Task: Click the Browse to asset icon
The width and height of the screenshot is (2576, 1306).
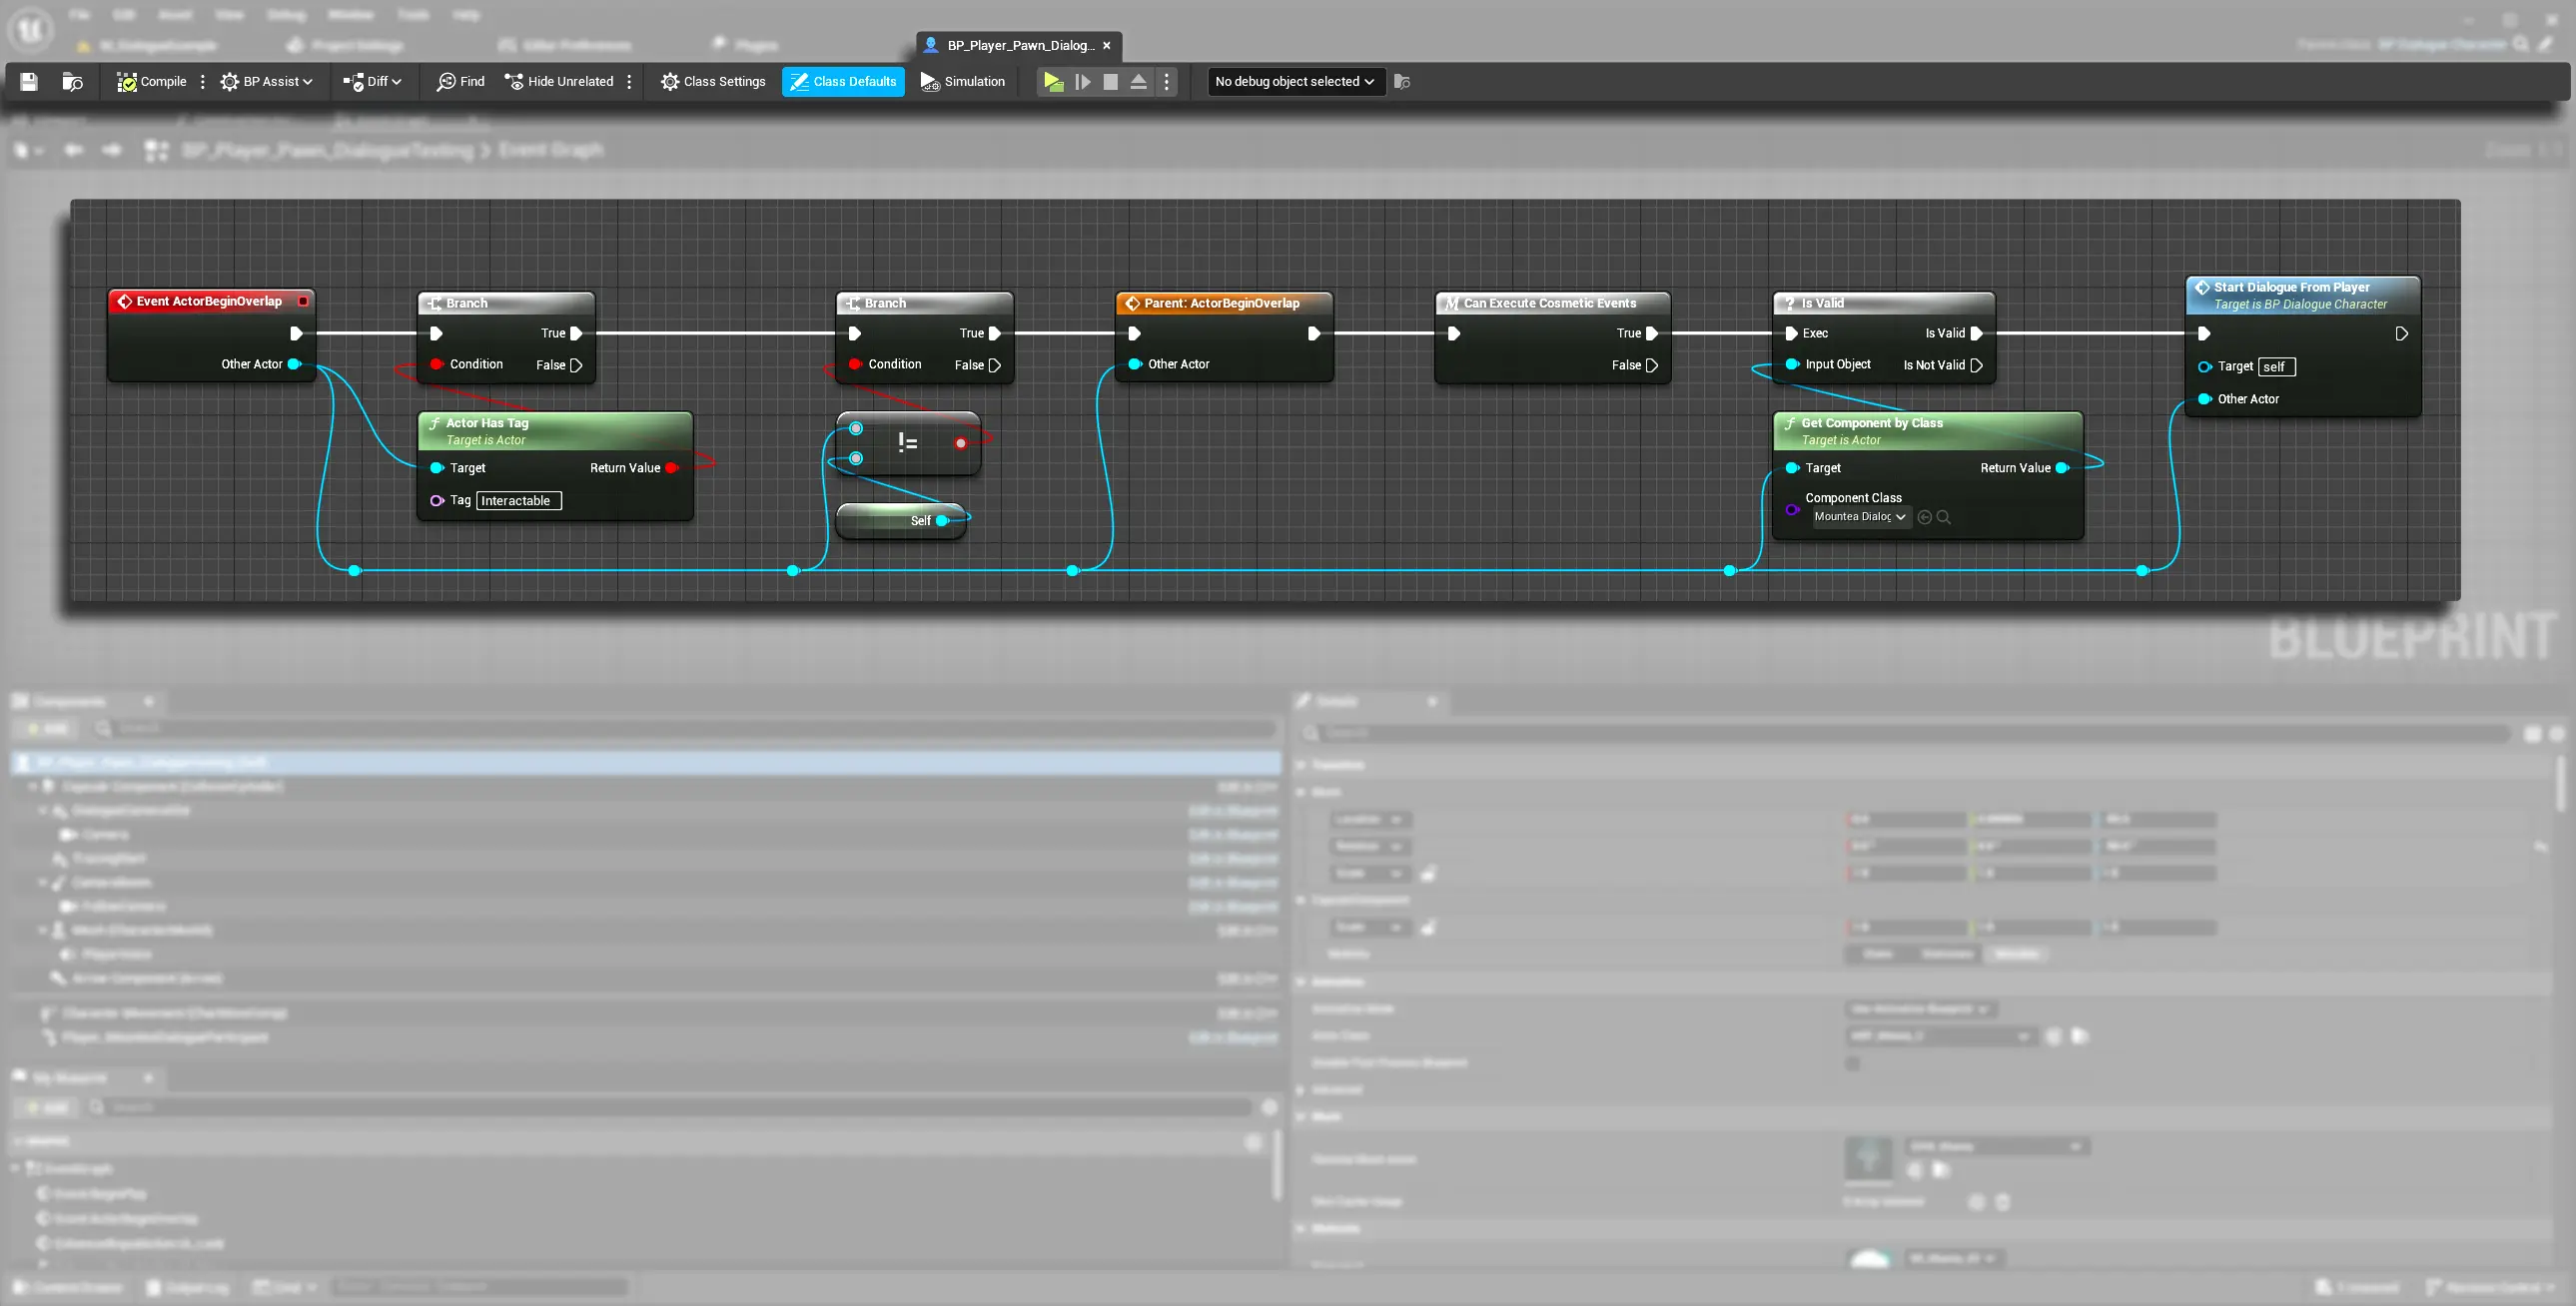Action: 72,82
